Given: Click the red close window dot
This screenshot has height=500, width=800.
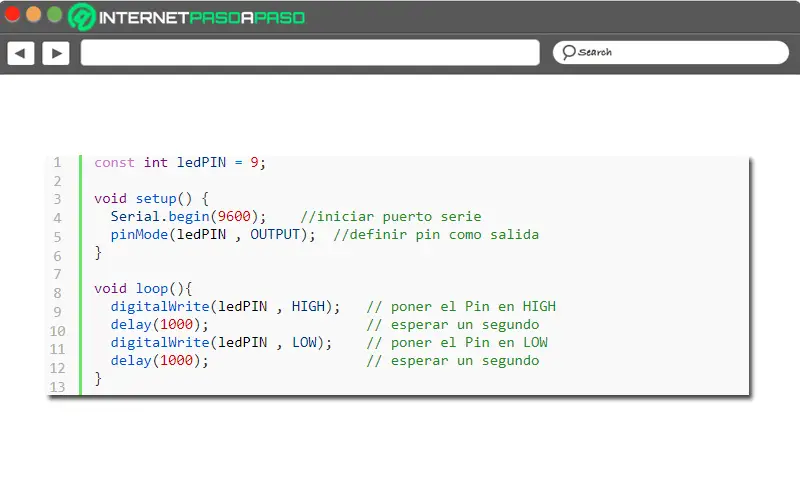Looking at the screenshot, I should point(12,15).
